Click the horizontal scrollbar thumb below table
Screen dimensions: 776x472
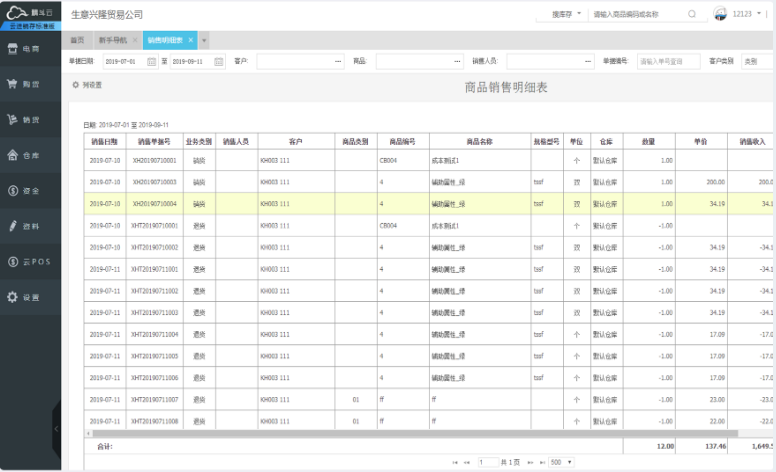click(x=415, y=433)
